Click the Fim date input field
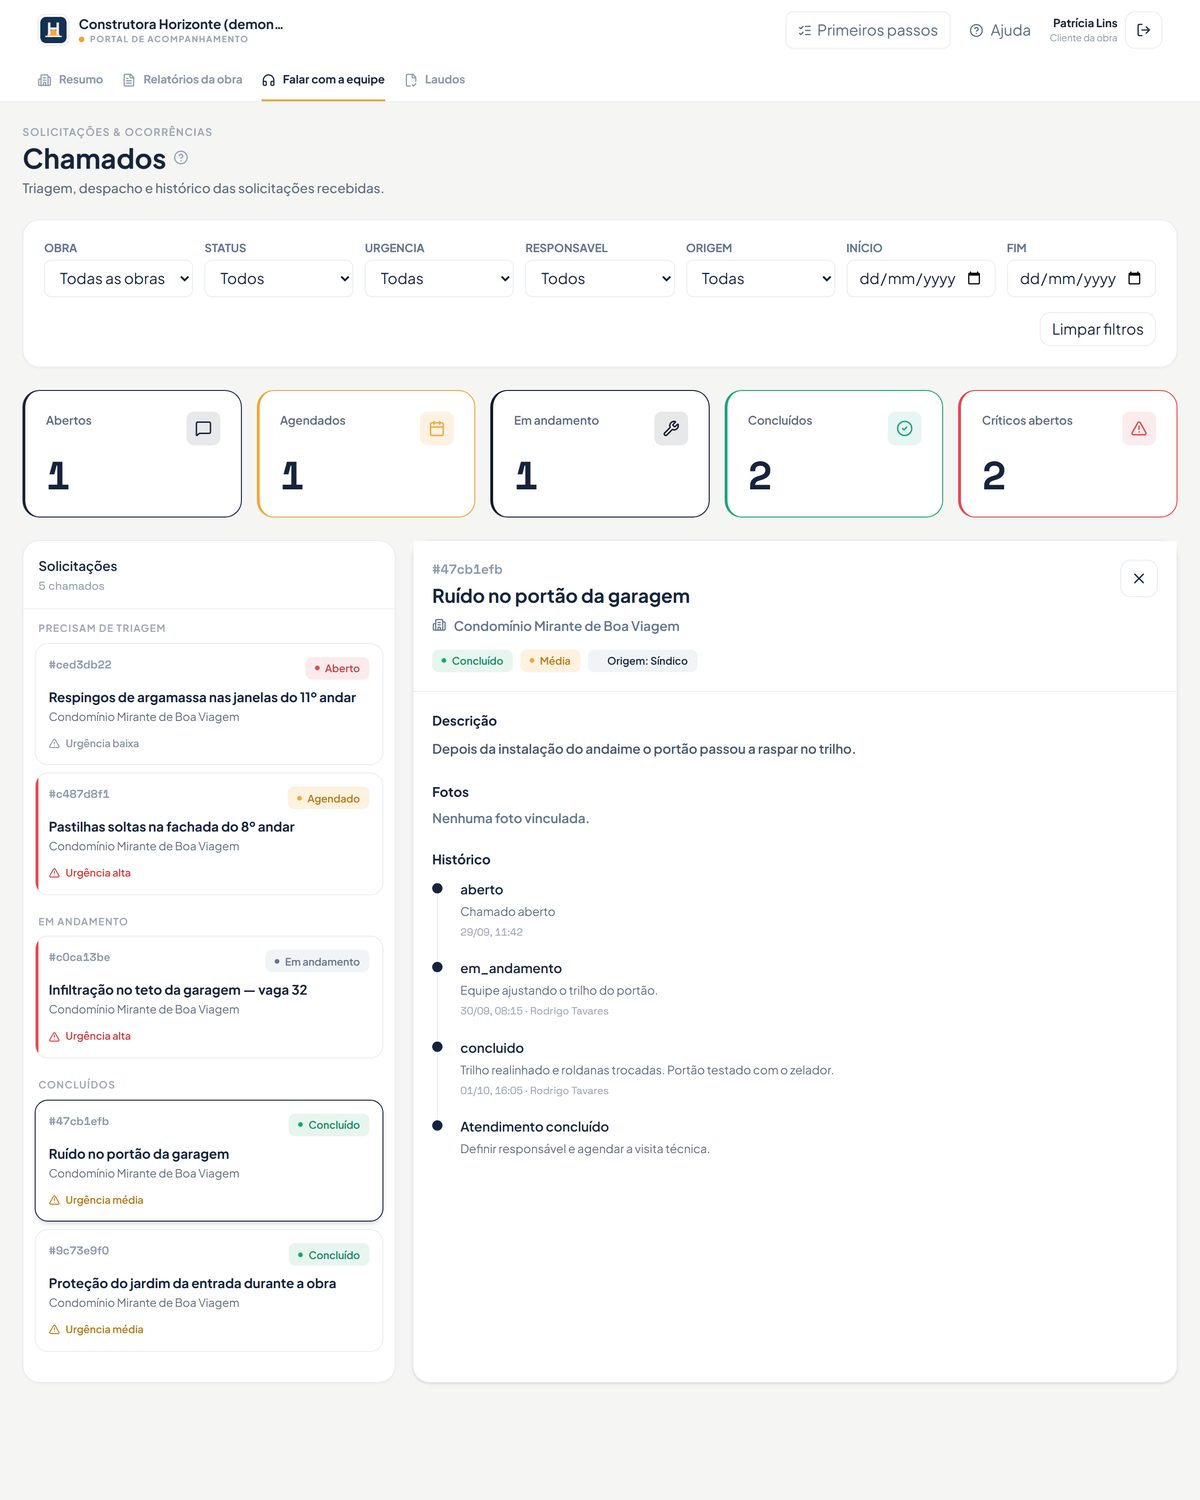The image size is (1200, 1500). (x=1081, y=278)
